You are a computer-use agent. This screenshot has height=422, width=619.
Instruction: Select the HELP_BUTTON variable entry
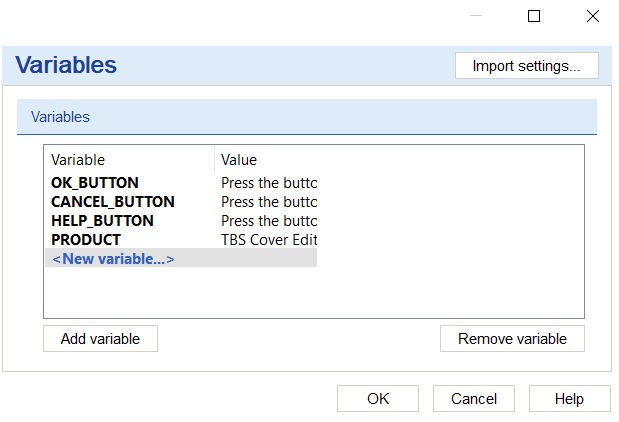point(102,221)
